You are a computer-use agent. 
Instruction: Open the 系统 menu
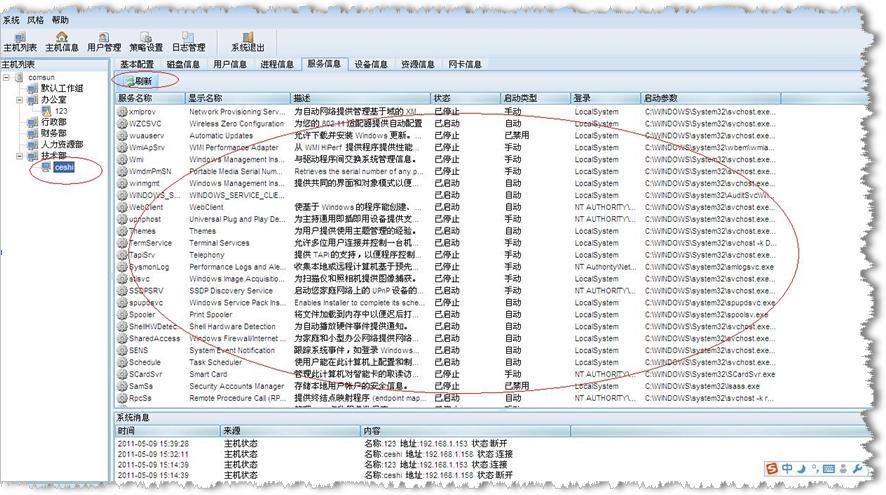(x=11, y=20)
